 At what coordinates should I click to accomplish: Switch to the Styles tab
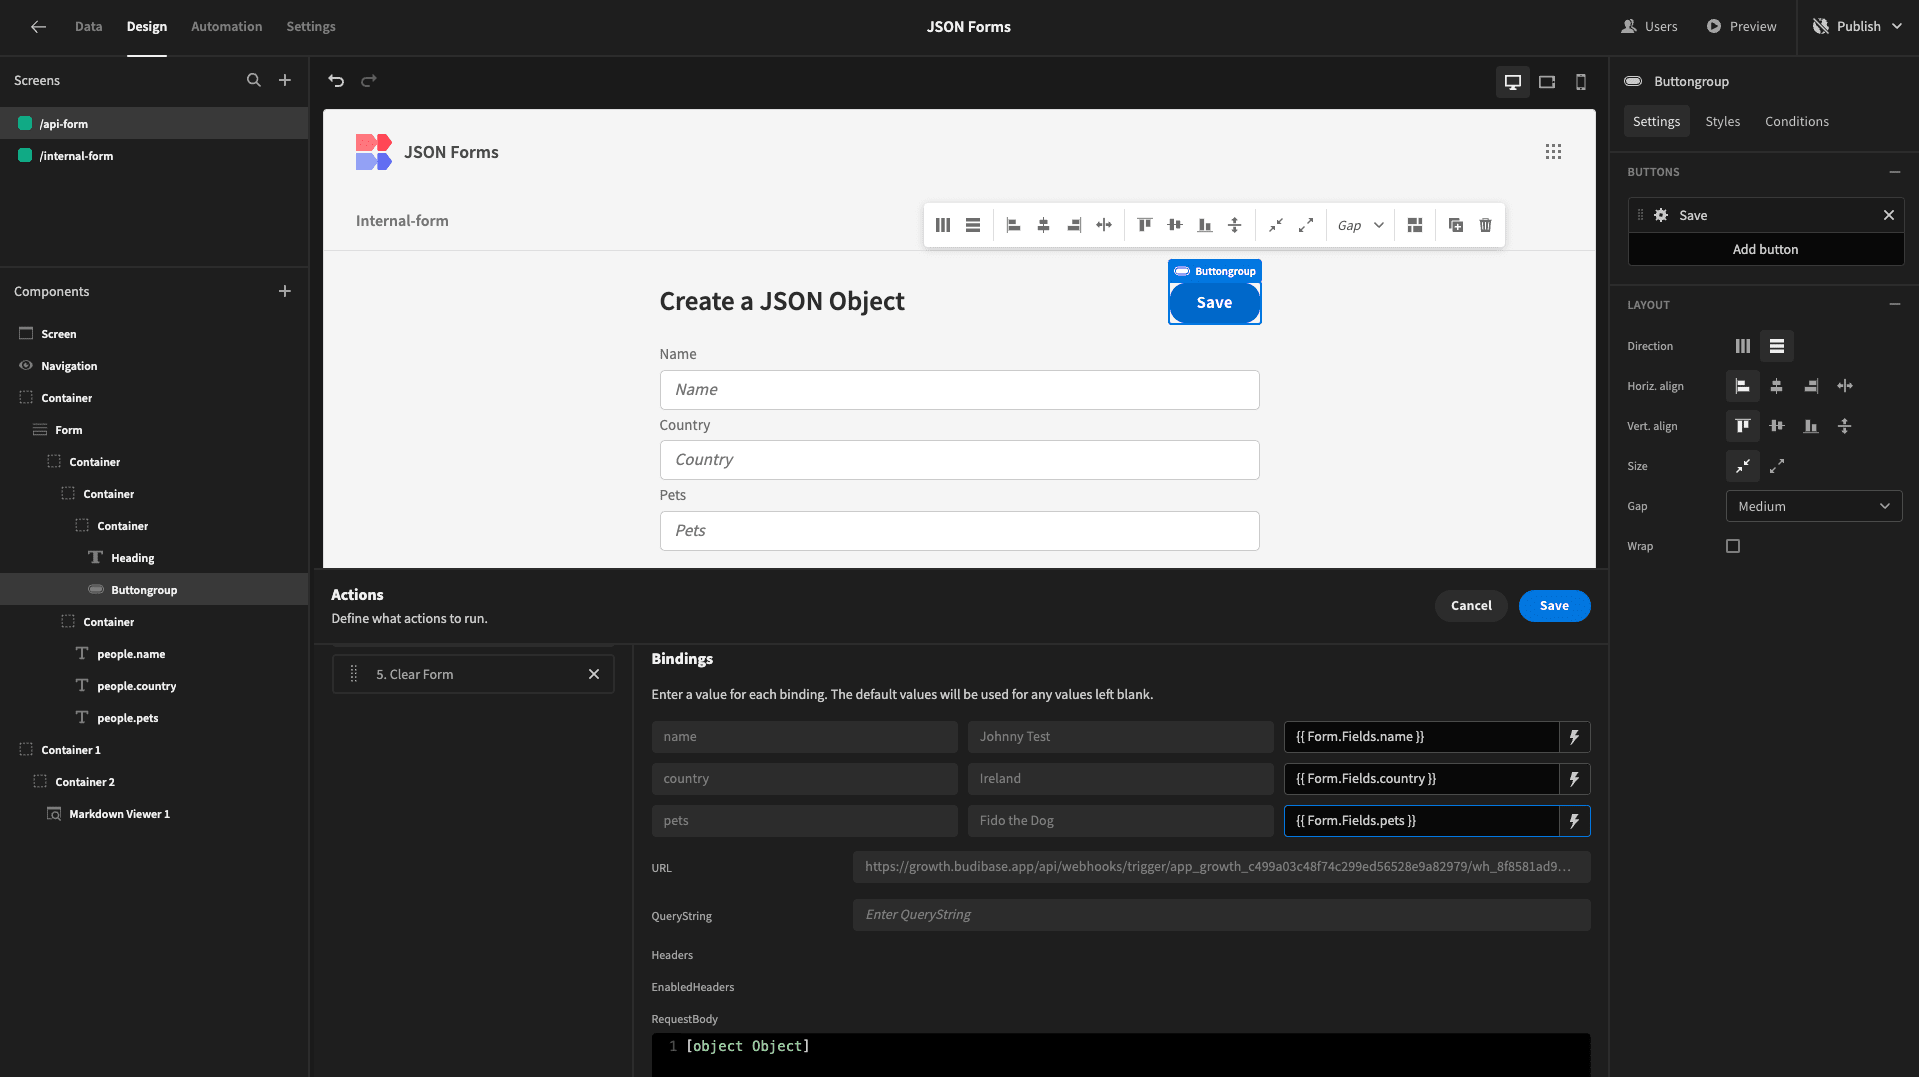pyautogui.click(x=1723, y=121)
